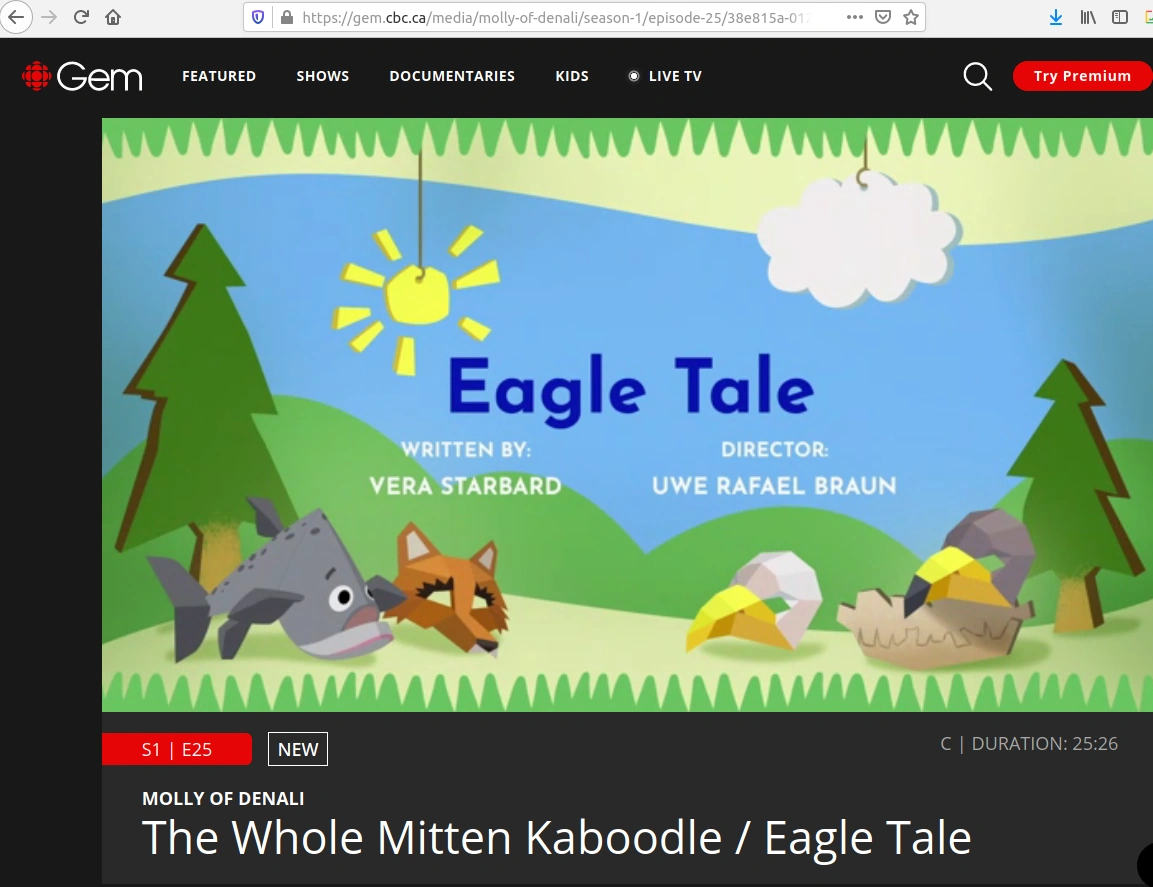Bookmark this page with the star icon

(911, 17)
